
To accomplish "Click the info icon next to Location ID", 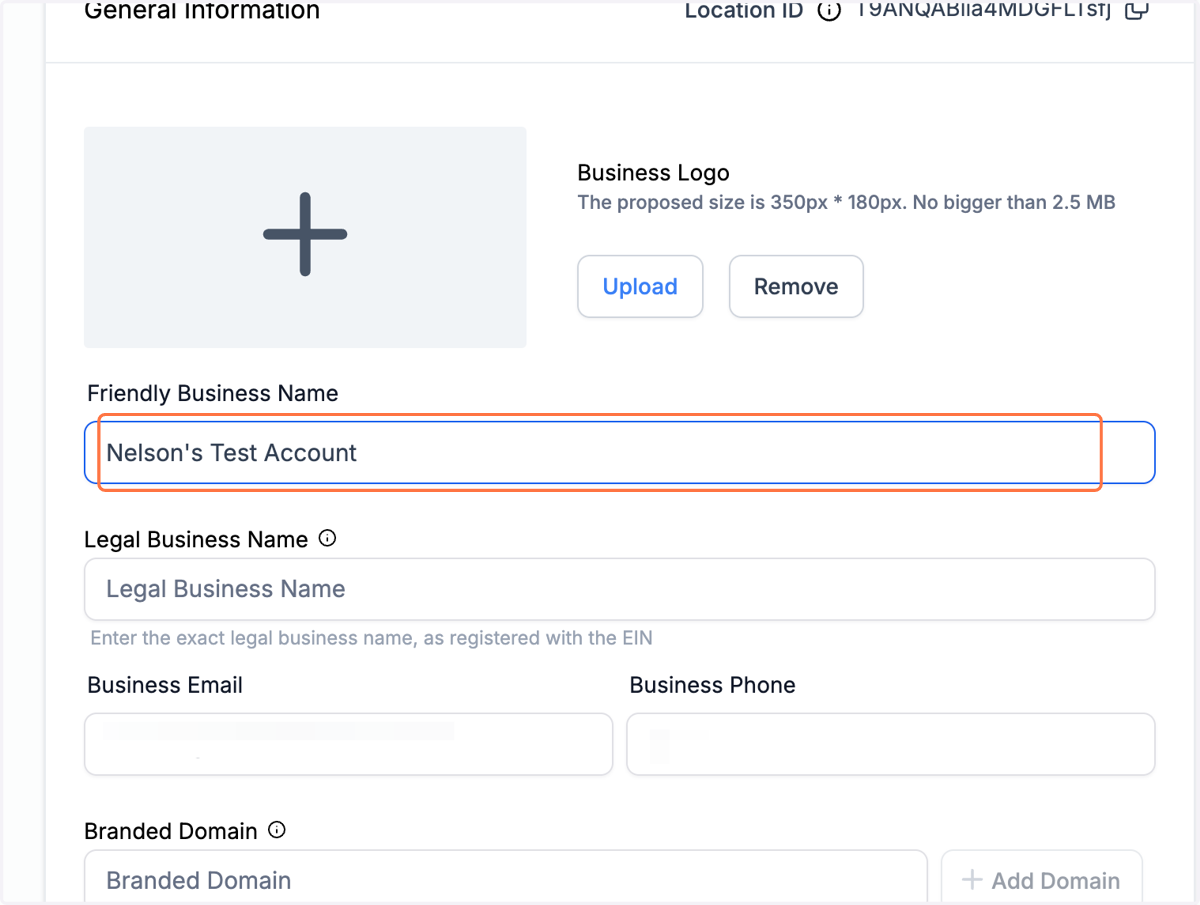I will [828, 12].
